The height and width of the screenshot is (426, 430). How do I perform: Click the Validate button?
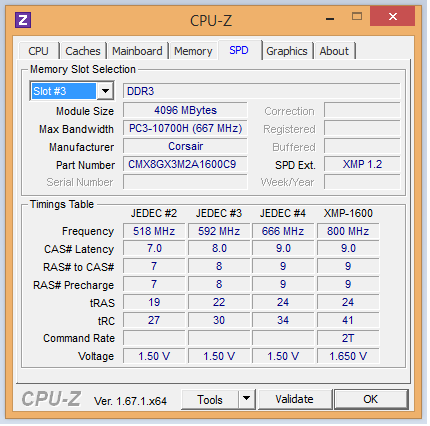point(294,399)
